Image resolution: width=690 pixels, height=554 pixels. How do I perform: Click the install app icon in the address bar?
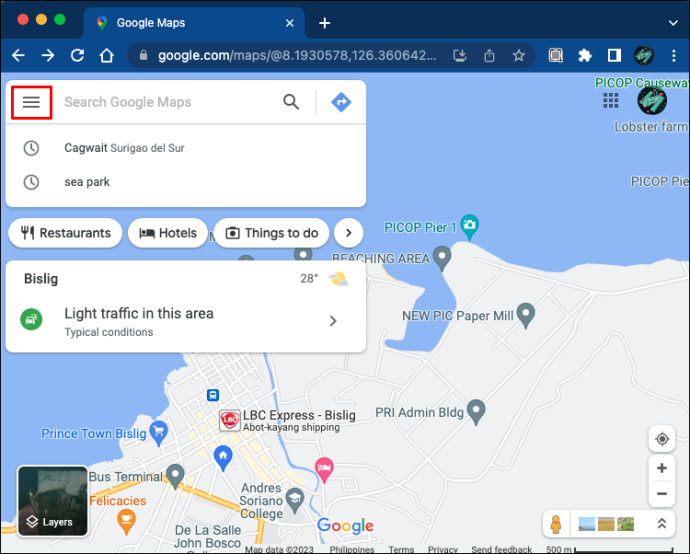459,55
